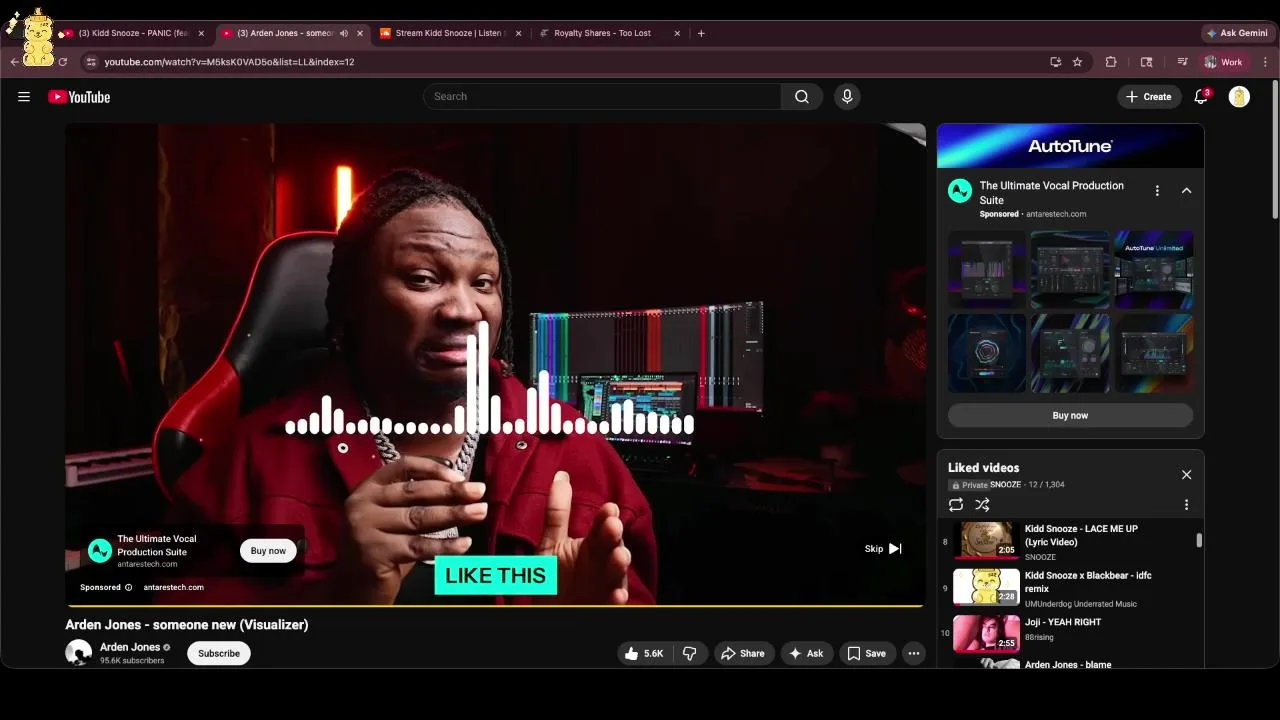1280x720 pixels.
Task: Start voice search with microphone icon
Action: [x=847, y=97]
